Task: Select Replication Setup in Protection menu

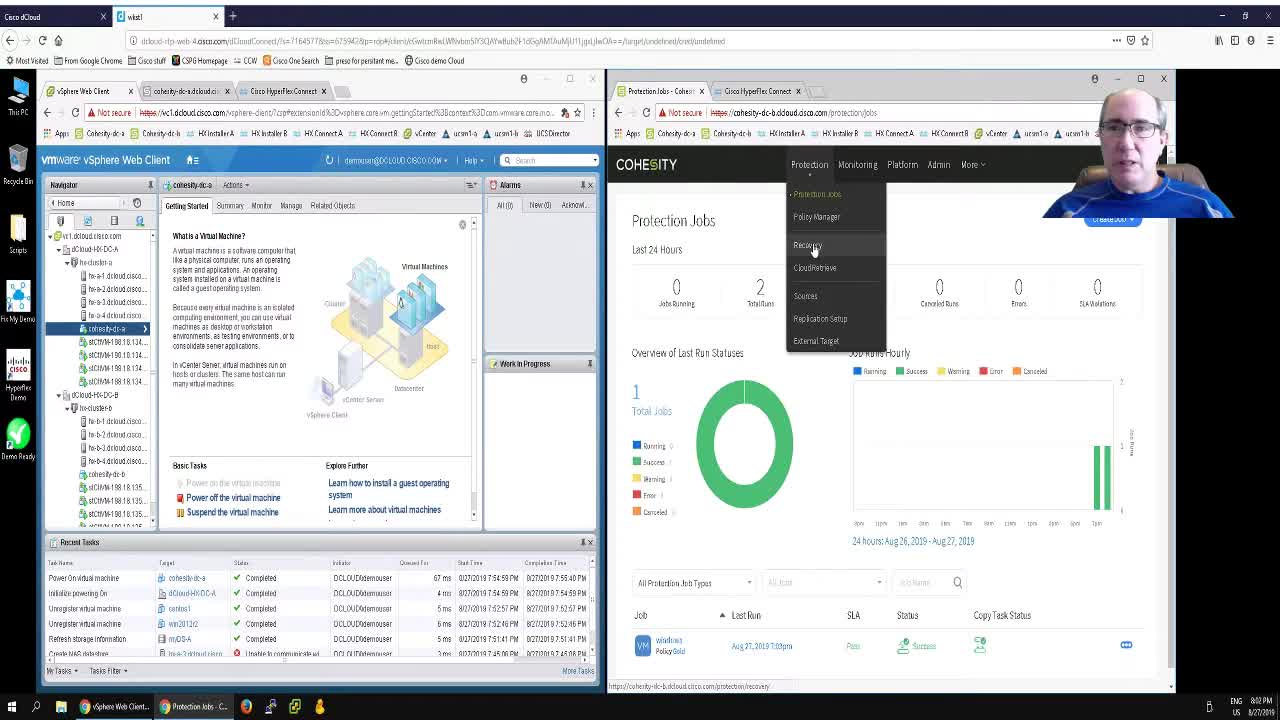Action: pos(820,319)
